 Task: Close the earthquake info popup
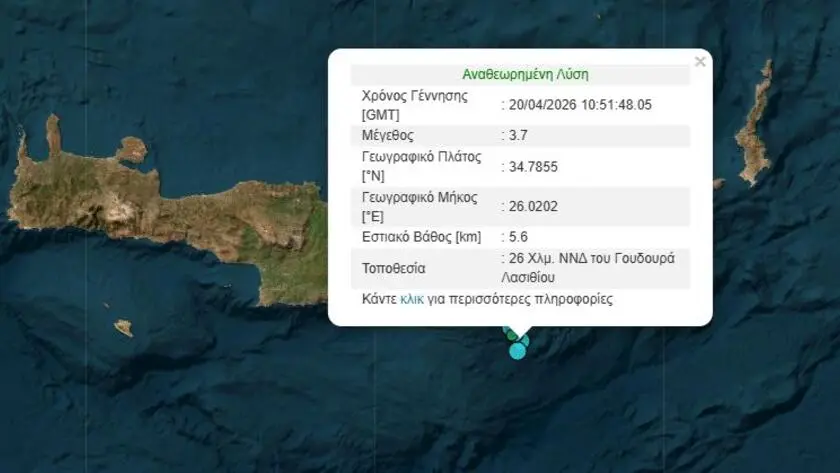click(x=700, y=62)
